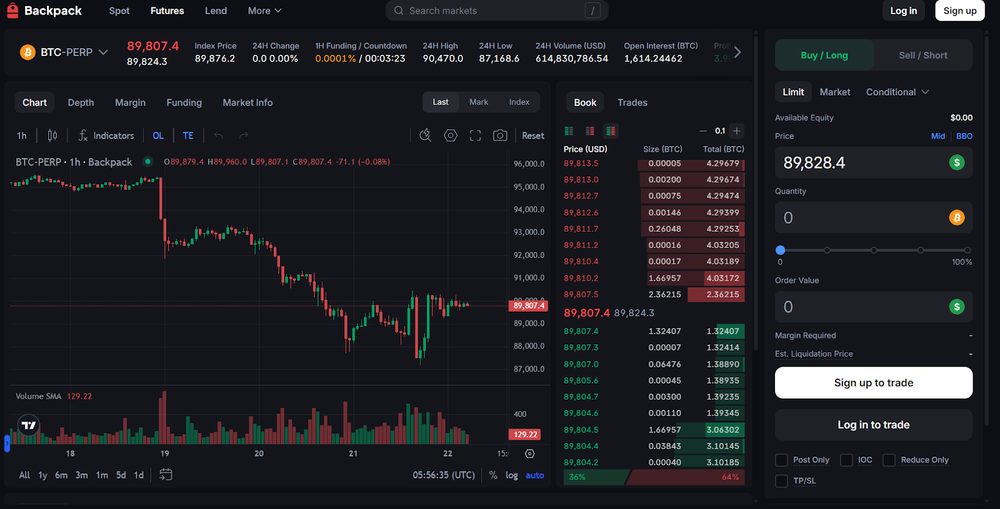
Task: Click the quantity slider handle at 0
Action: [x=780, y=250]
